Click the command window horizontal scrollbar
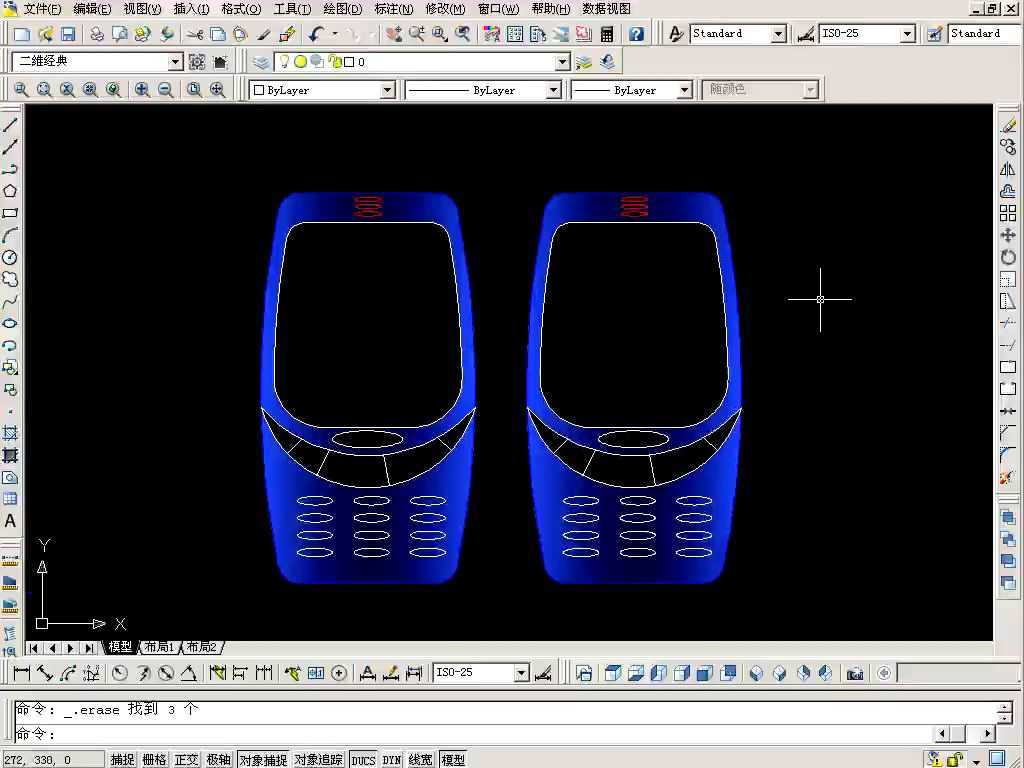Image resolution: width=1024 pixels, height=768 pixels. coord(963,734)
